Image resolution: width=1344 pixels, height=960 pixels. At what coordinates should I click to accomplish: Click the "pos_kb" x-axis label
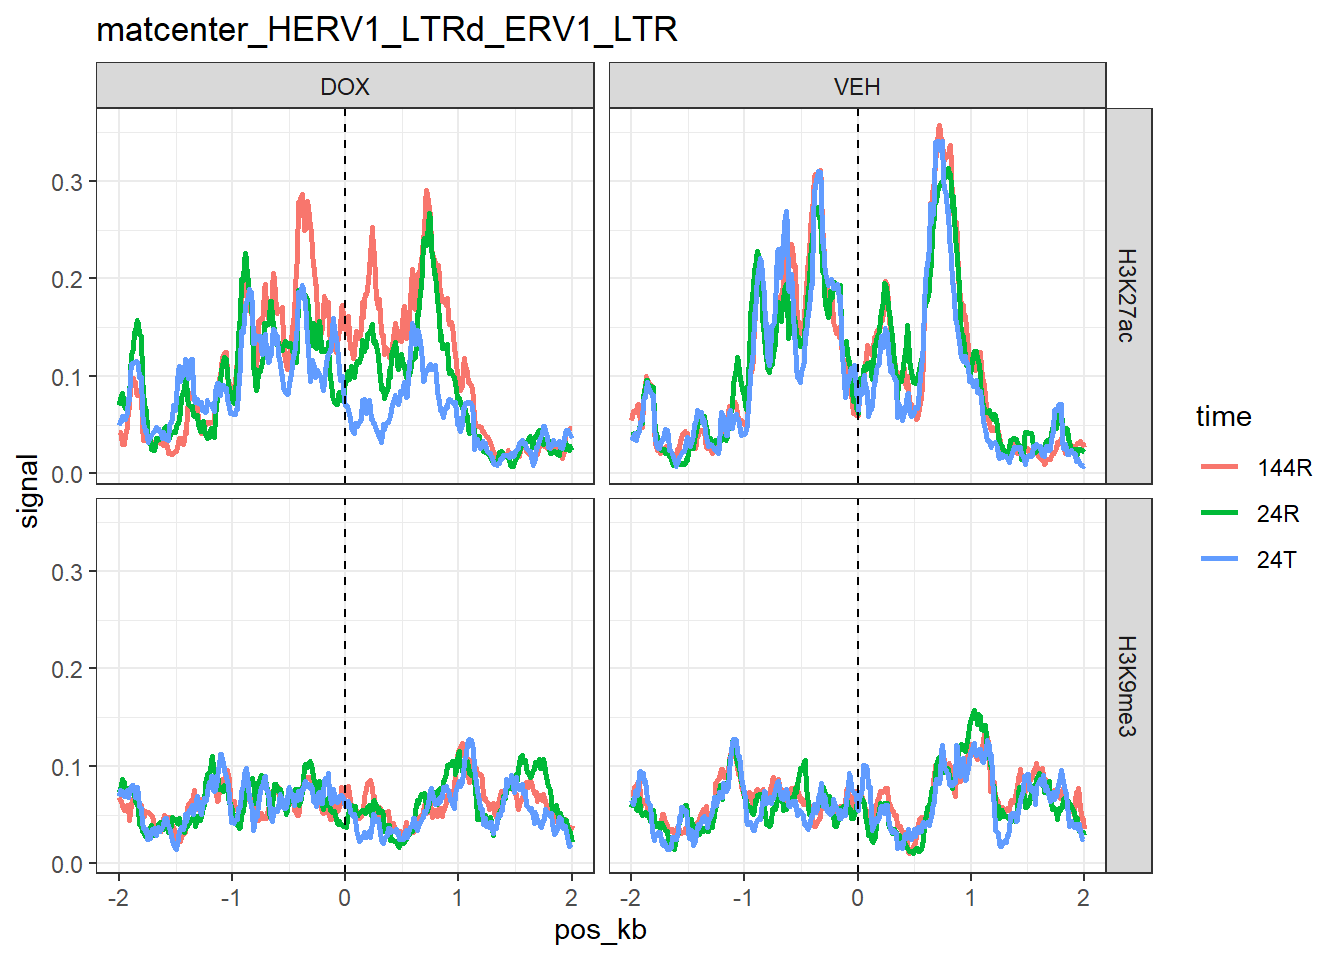coord(600,930)
